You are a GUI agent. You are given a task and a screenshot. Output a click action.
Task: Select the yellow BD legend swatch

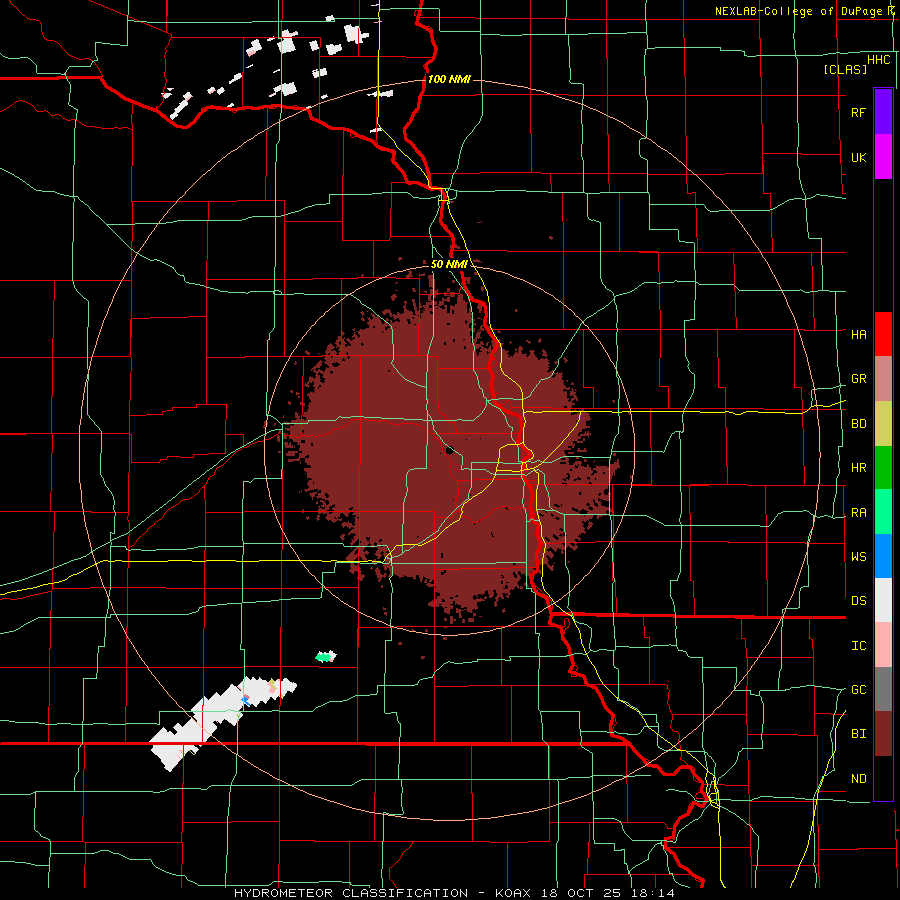[883, 423]
